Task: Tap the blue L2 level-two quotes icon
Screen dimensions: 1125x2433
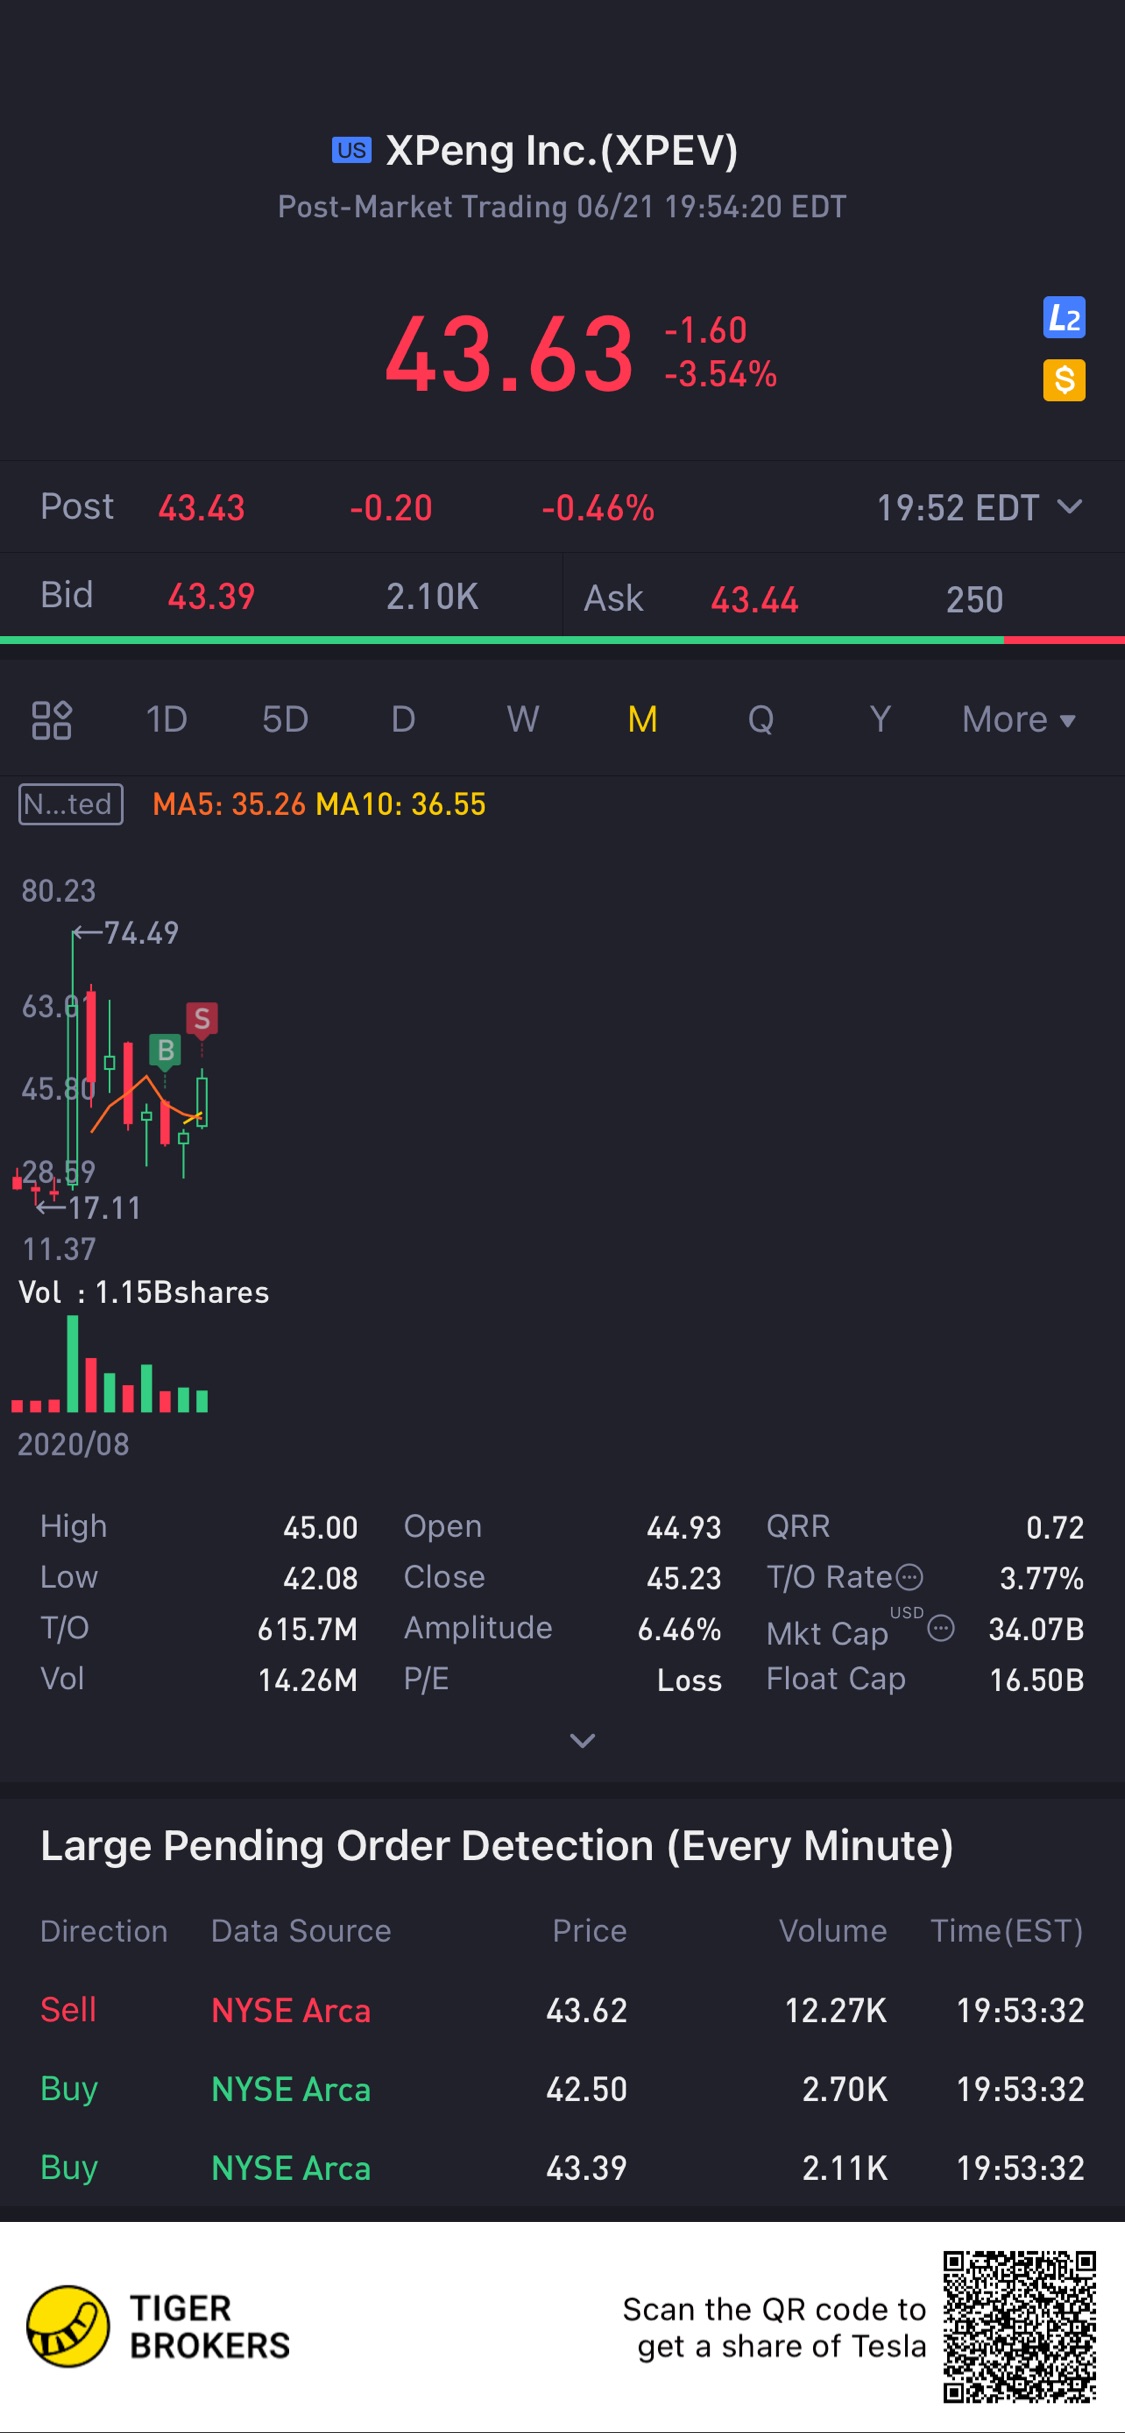Action: click(1063, 318)
